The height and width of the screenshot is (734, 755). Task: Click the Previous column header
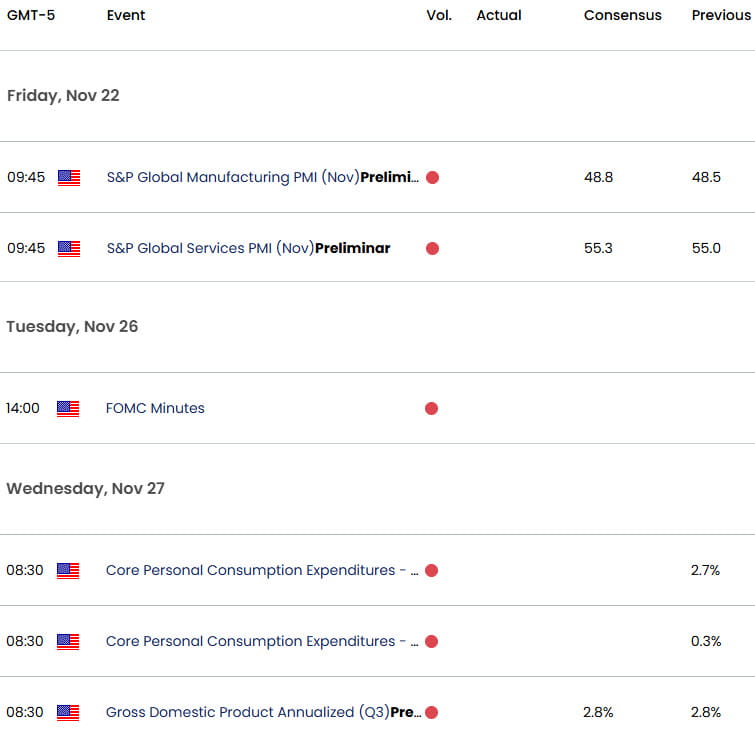721,15
